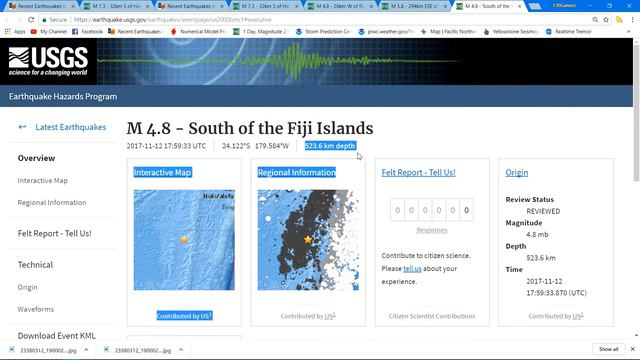The image size is (640, 360).
Task: Open the Realtime Tremor bookmark
Action: pyautogui.click(x=569, y=31)
